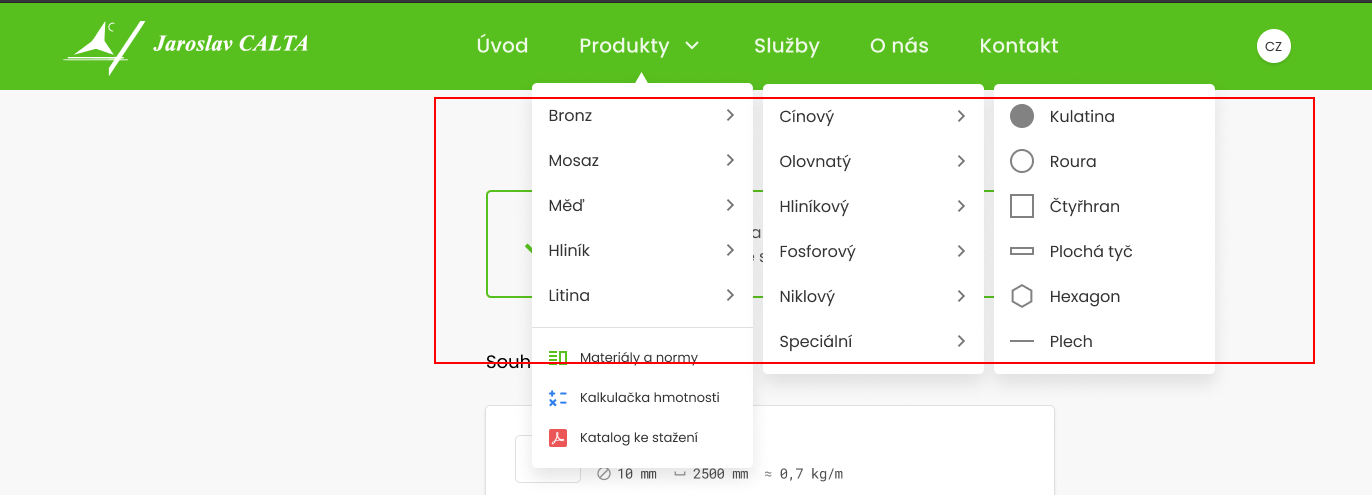
Task: Click the Katalog ke stažení PDF icon
Action: 558,437
